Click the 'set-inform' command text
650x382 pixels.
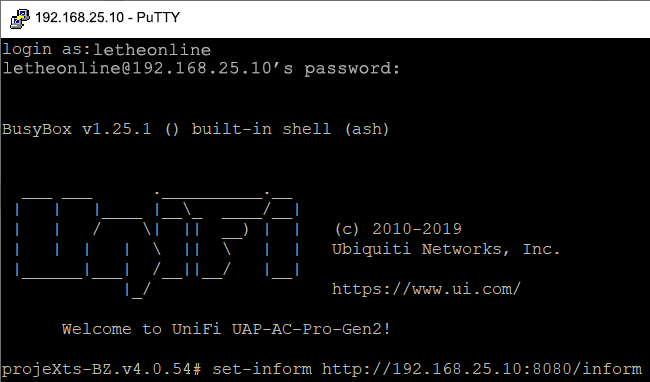pyautogui.click(x=262, y=369)
